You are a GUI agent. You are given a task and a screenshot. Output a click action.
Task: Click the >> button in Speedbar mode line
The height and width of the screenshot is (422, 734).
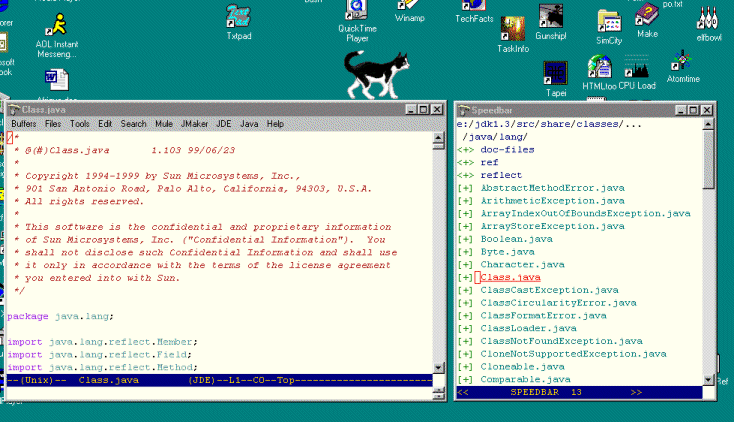636,393
